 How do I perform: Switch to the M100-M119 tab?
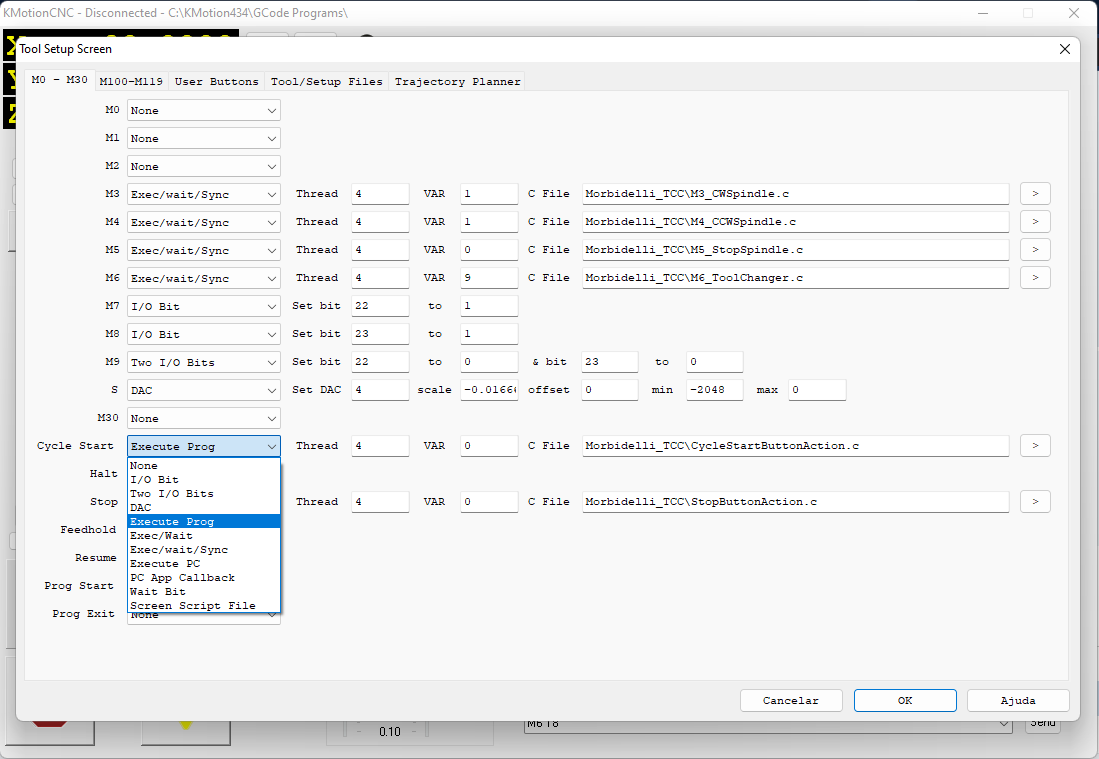(133, 82)
